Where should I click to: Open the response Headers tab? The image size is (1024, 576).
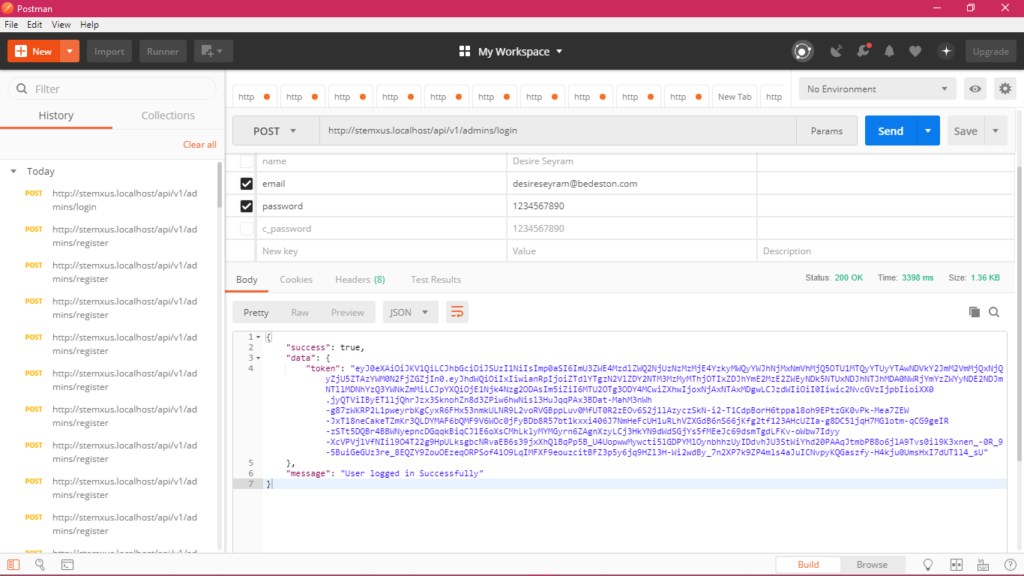click(x=358, y=280)
